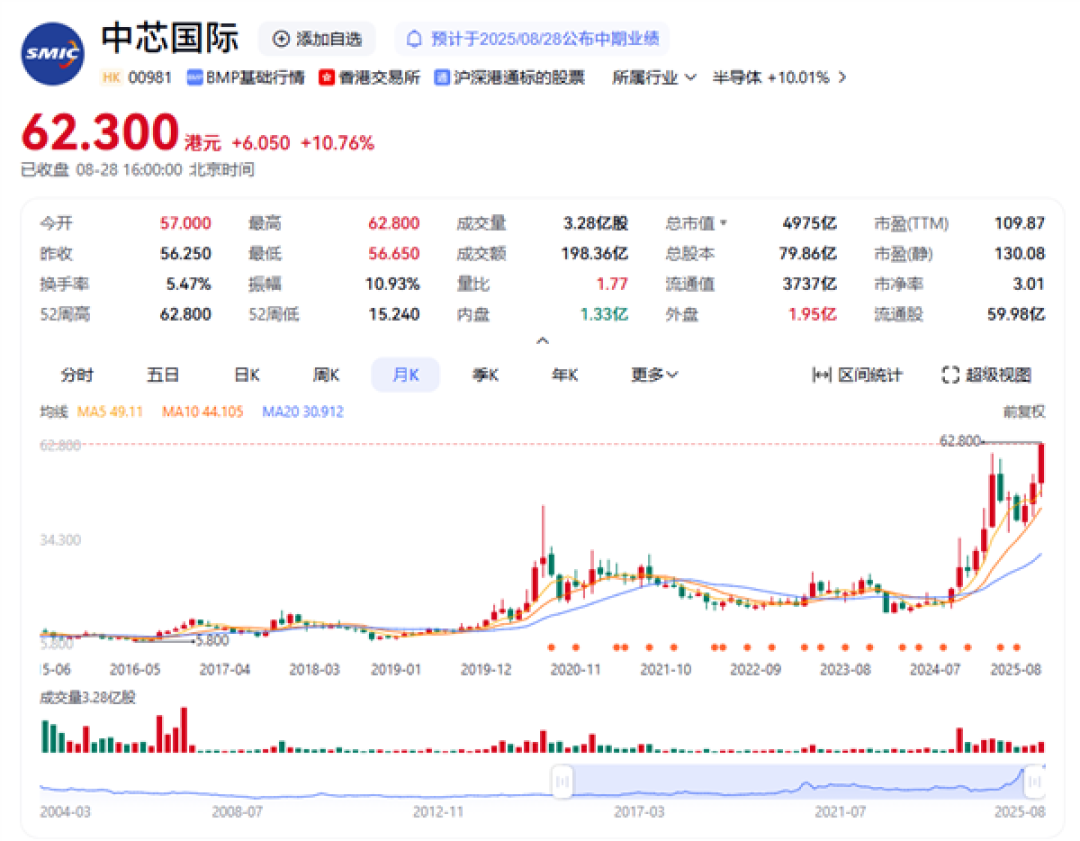The height and width of the screenshot is (841, 1080).
Task: Click MA20 30.912 indicator label
Action: click(303, 412)
